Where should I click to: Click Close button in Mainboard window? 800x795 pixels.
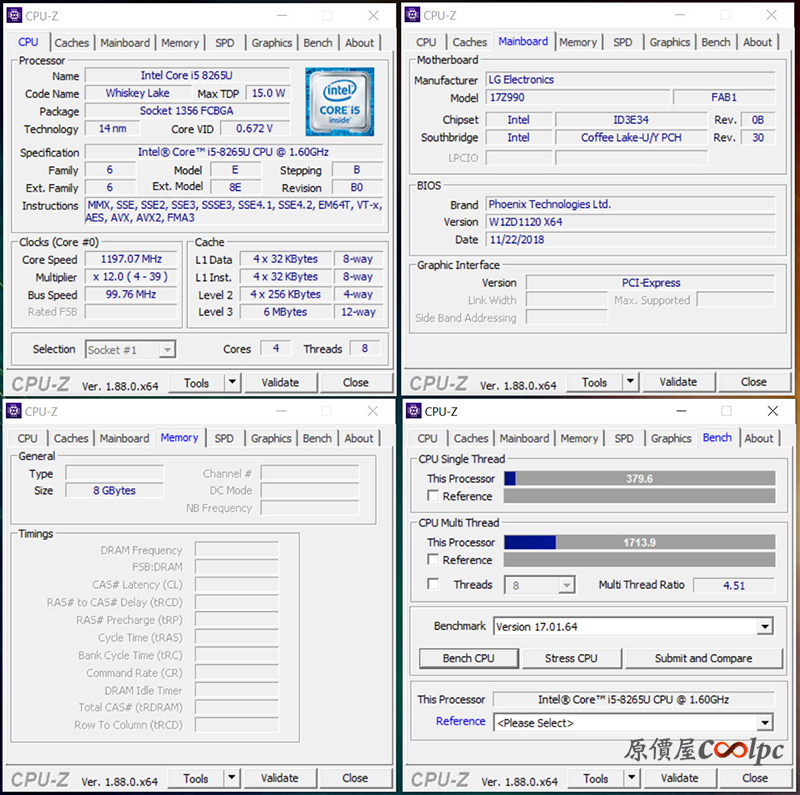pyautogui.click(x=754, y=382)
